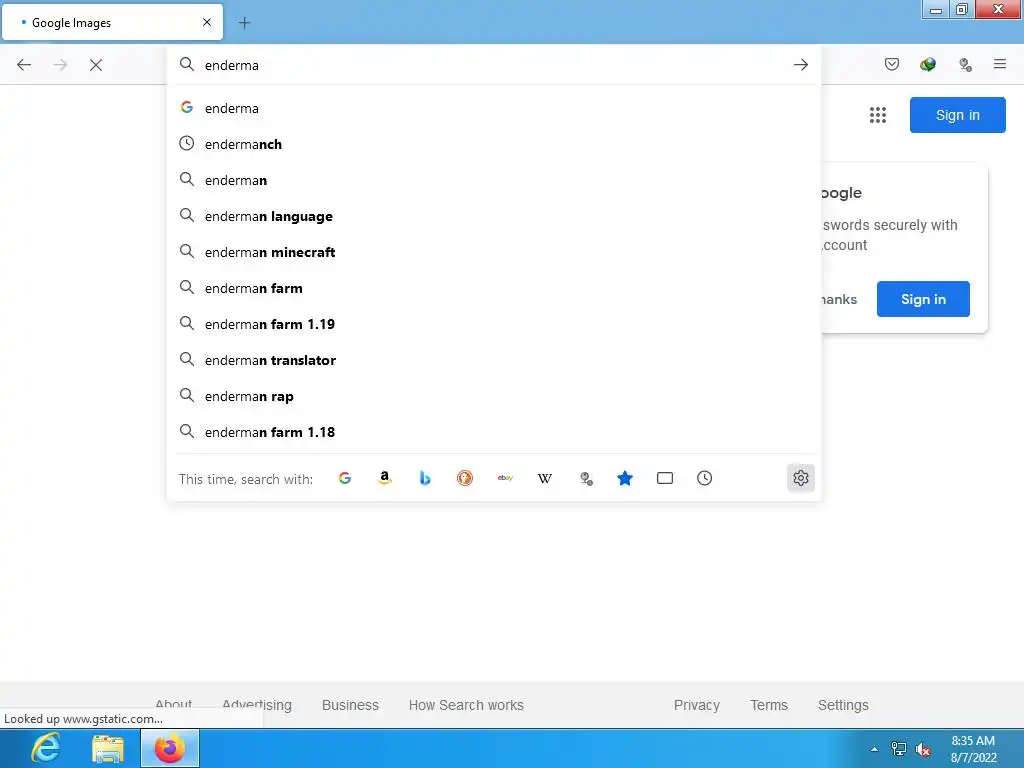Open Firefox hamburger menu
Viewport: 1024px width, 768px height.
coord(1000,64)
